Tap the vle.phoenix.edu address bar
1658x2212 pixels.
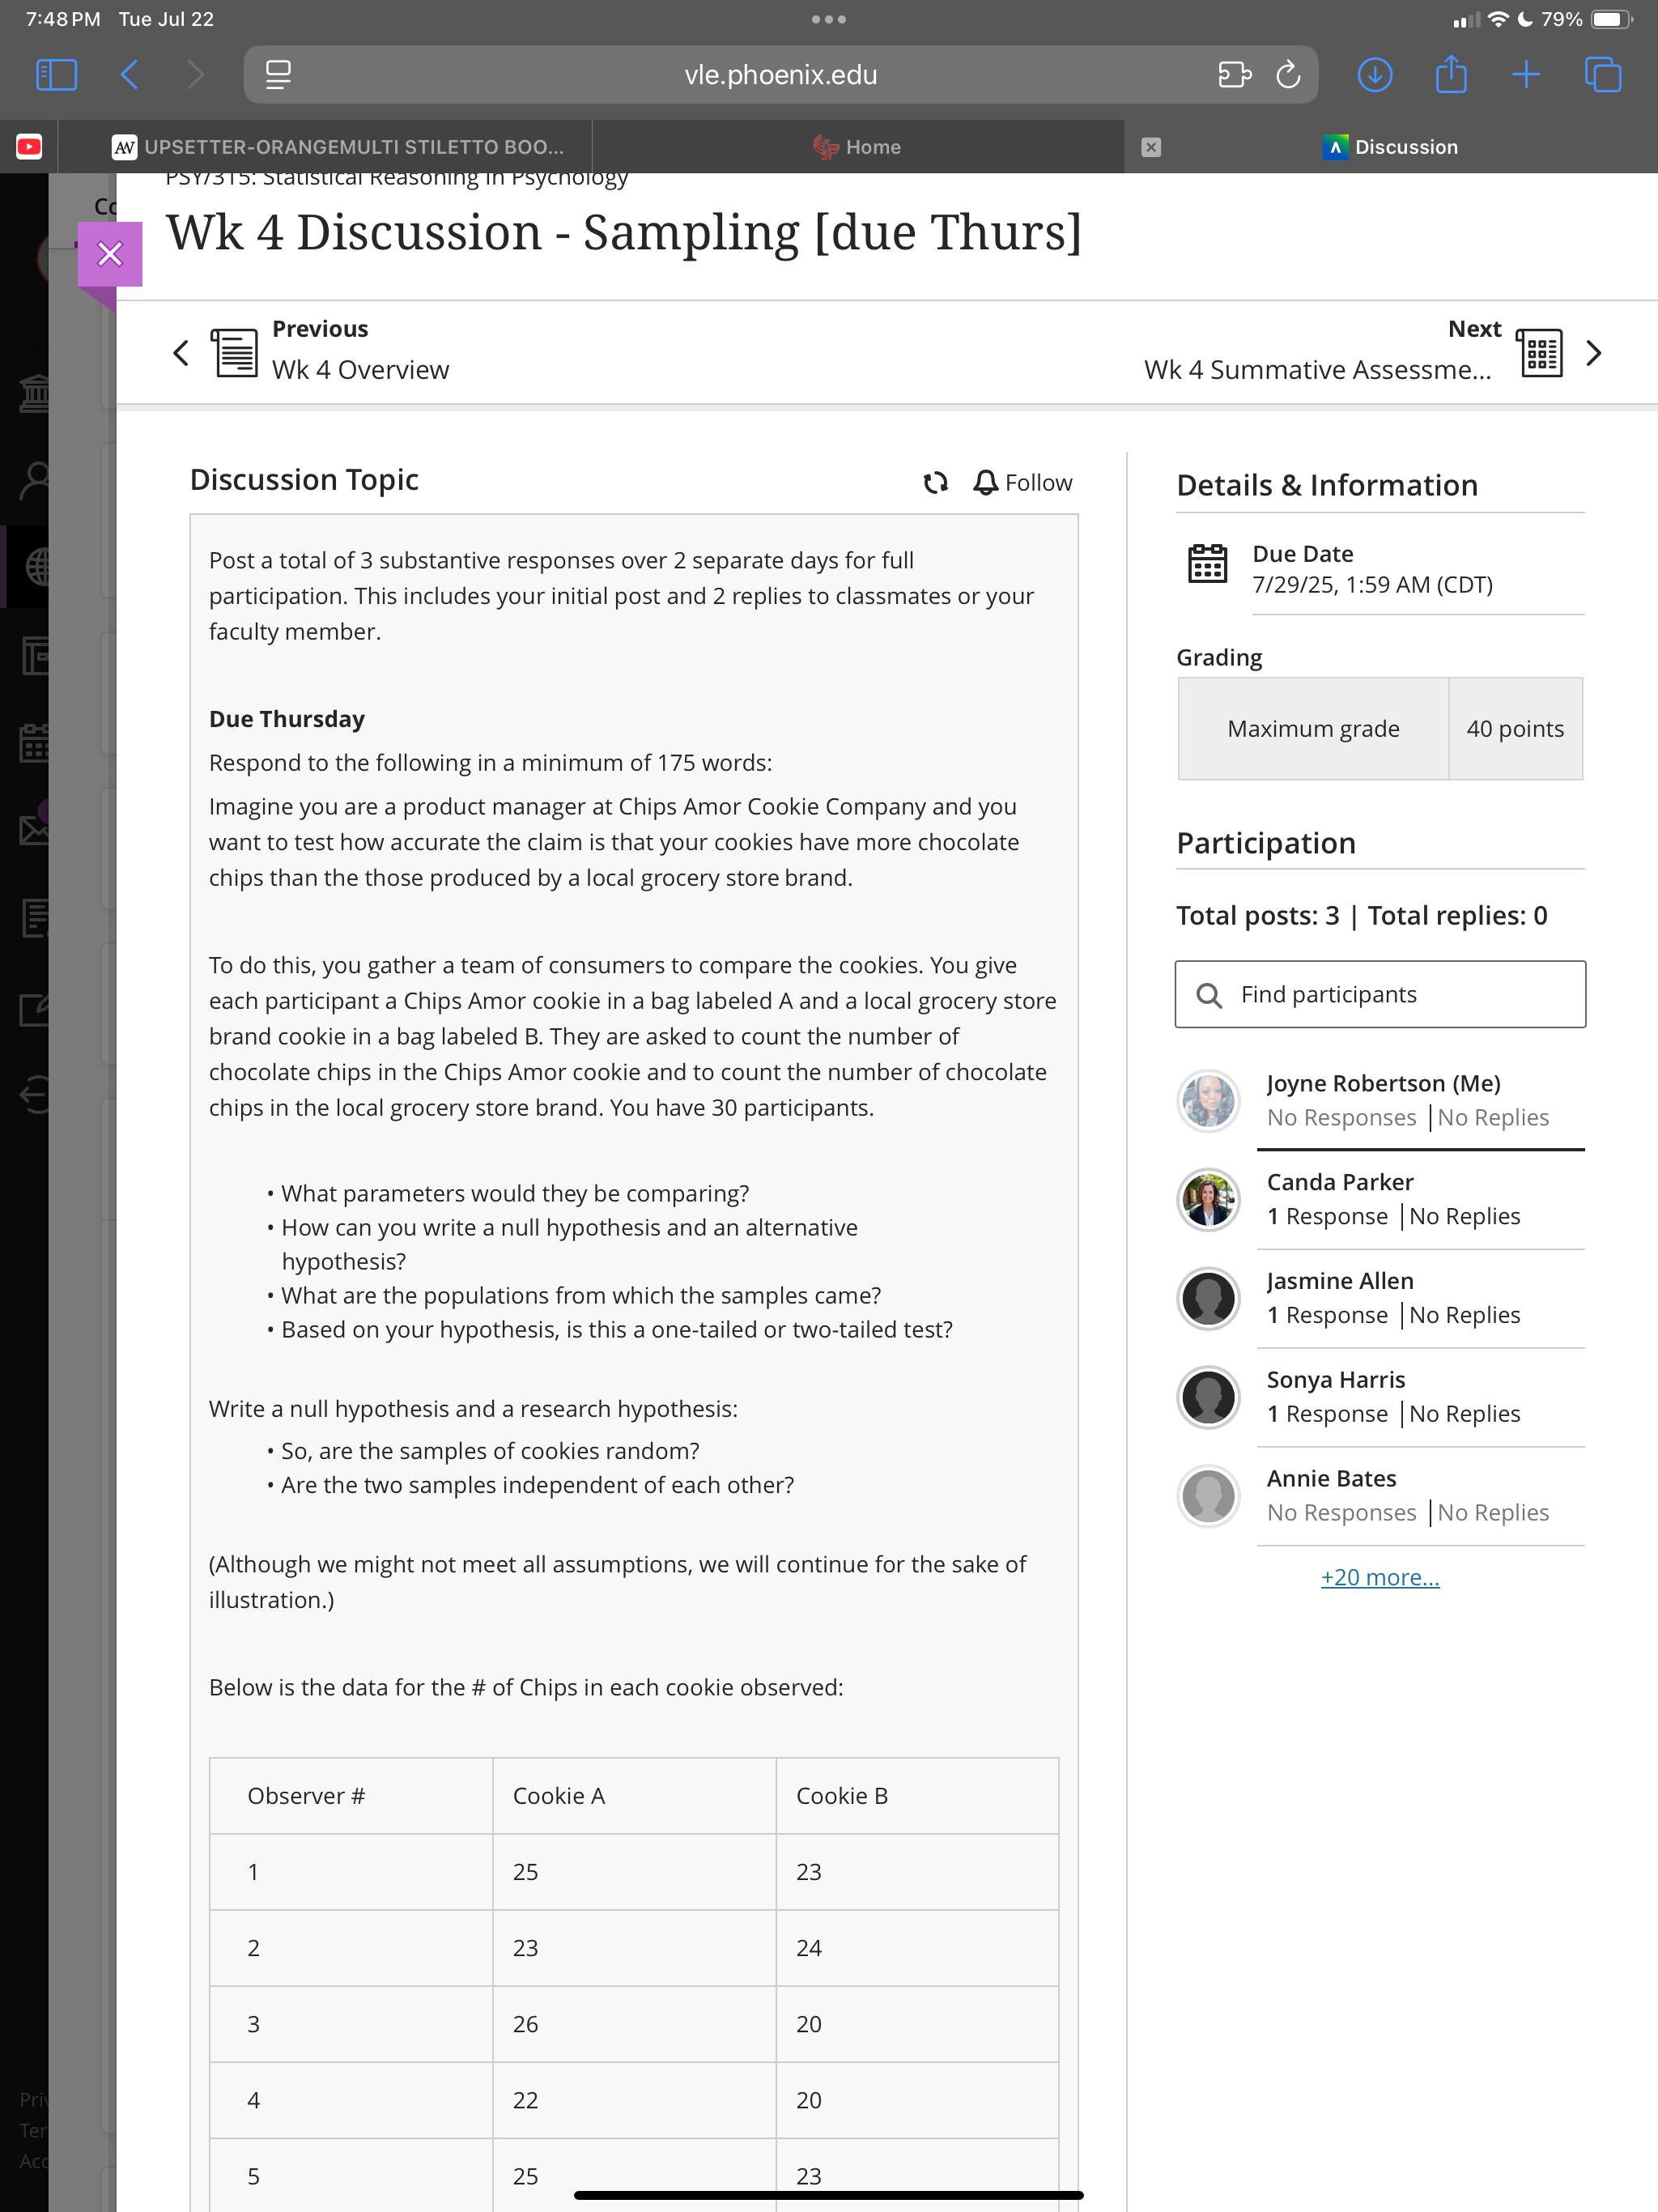(x=780, y=75)
